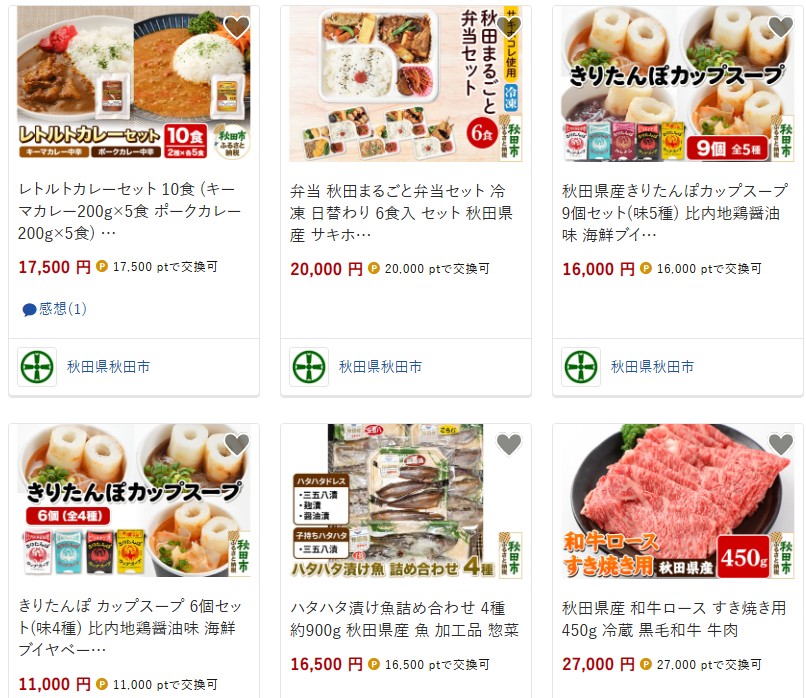Open the 感想(1) review link
Image resolution: width=806 pixels, height=698 pixels.
[54, 309]
